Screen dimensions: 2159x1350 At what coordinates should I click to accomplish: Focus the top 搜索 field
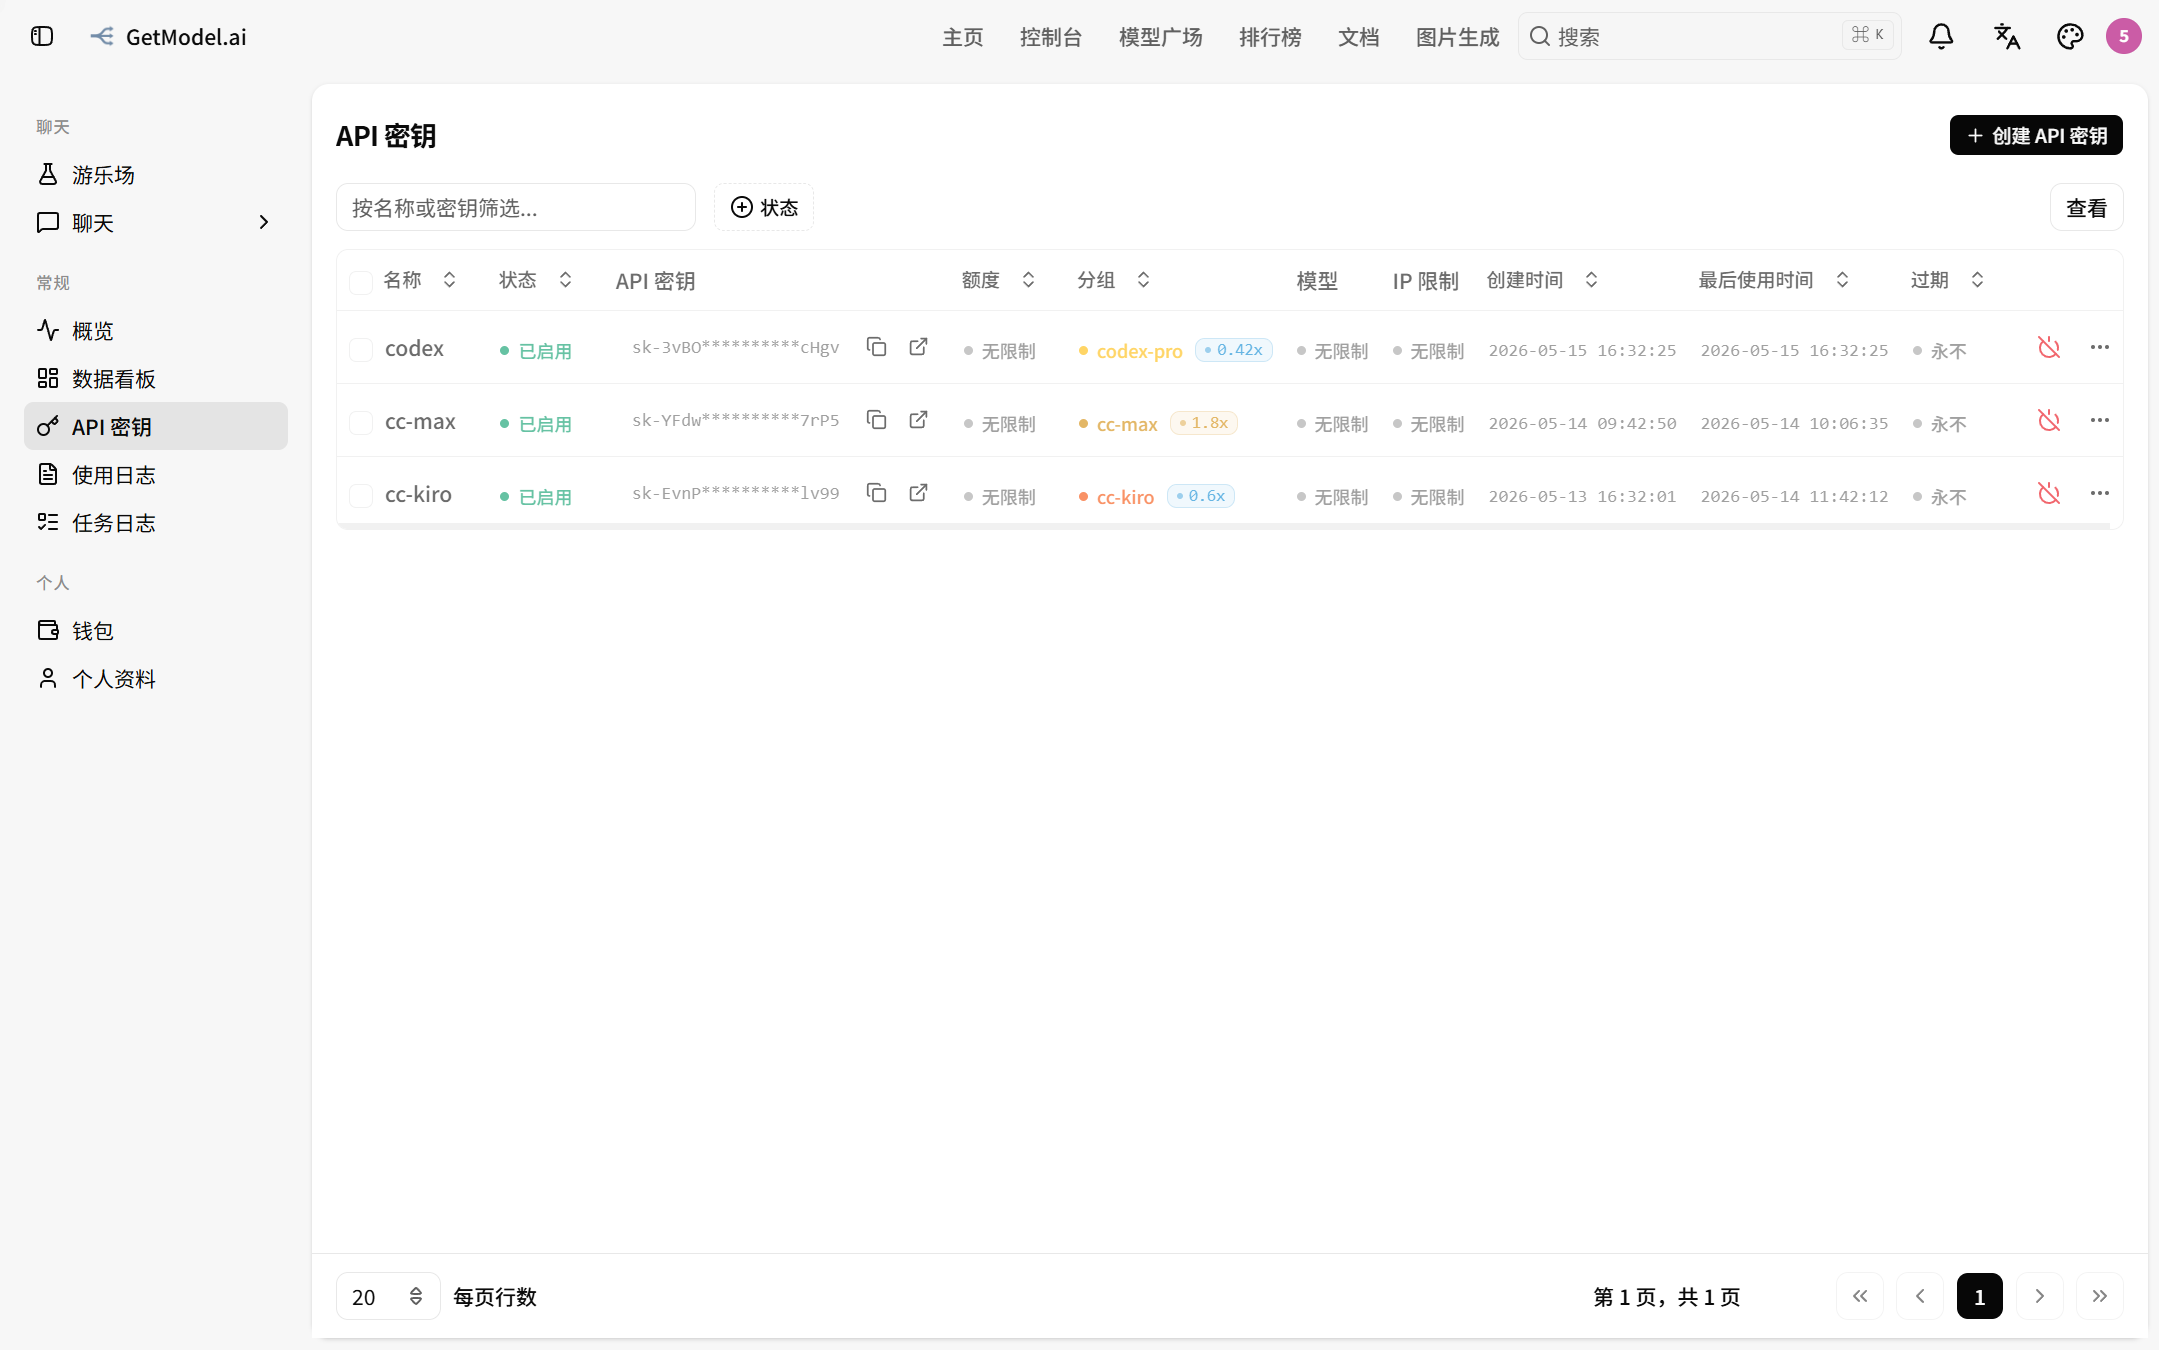point(1709,37)
